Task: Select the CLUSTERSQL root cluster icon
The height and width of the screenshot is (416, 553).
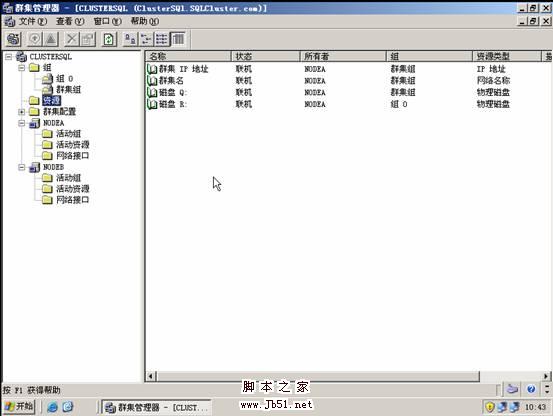Action: pyautogui.click(x=22, y=57)
